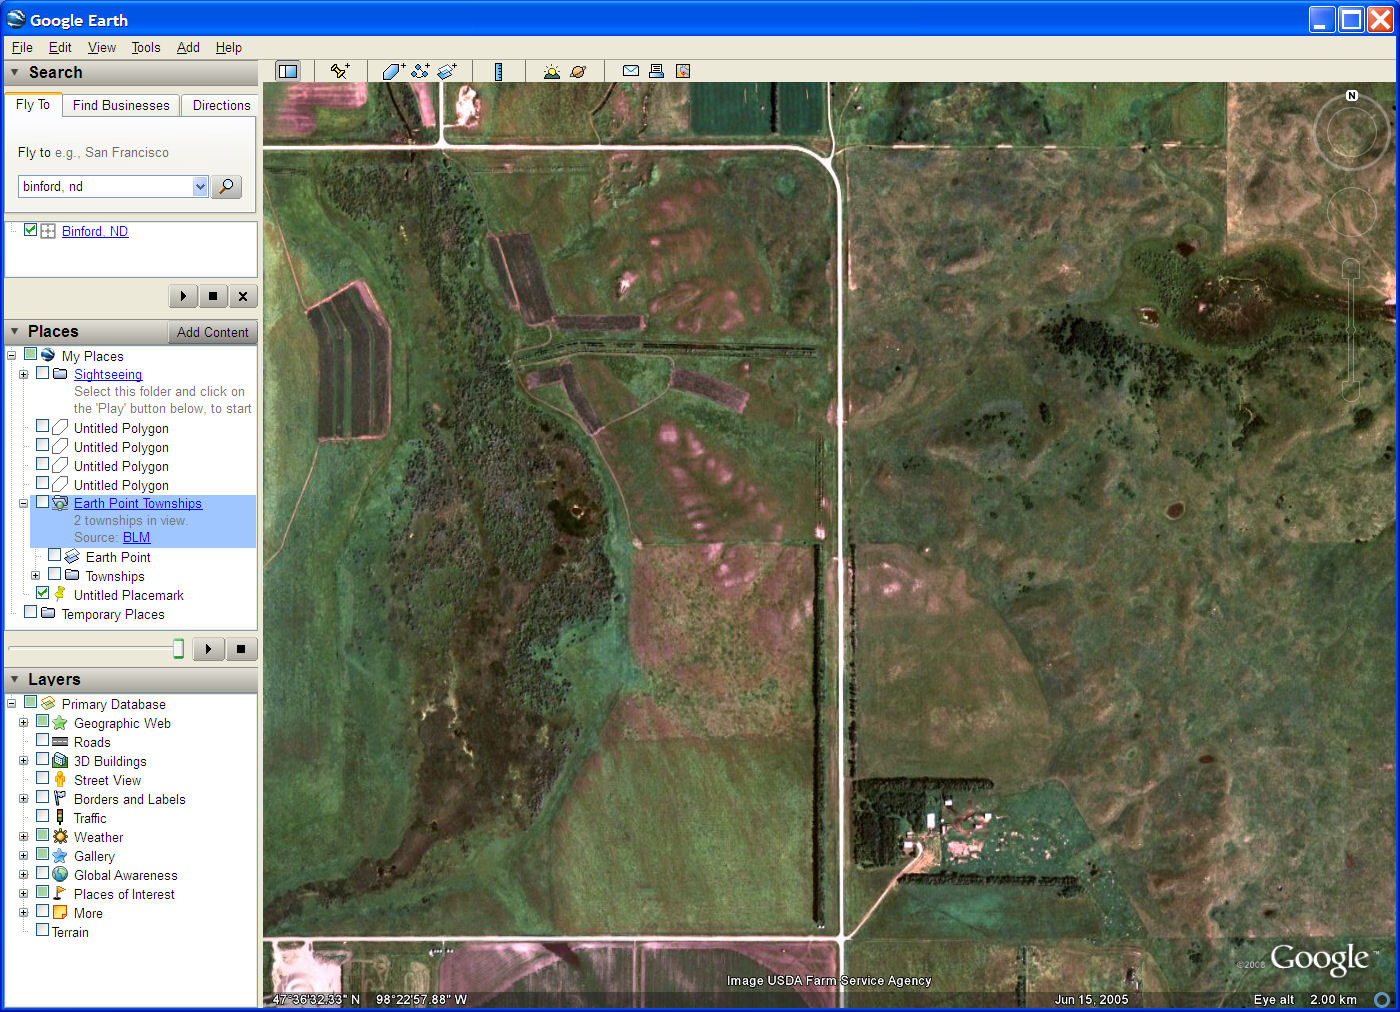Switch to Find Businesses tab
This screenshot has width=1400, height=1012.
121,105
